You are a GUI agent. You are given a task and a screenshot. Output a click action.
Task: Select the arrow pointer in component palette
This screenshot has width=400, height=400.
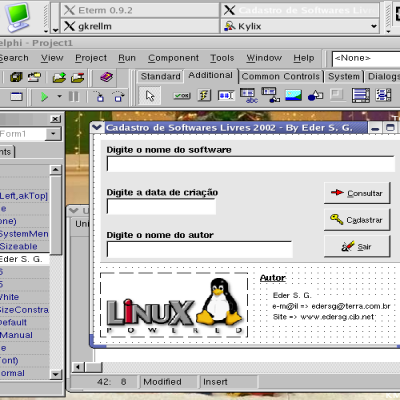150,96
